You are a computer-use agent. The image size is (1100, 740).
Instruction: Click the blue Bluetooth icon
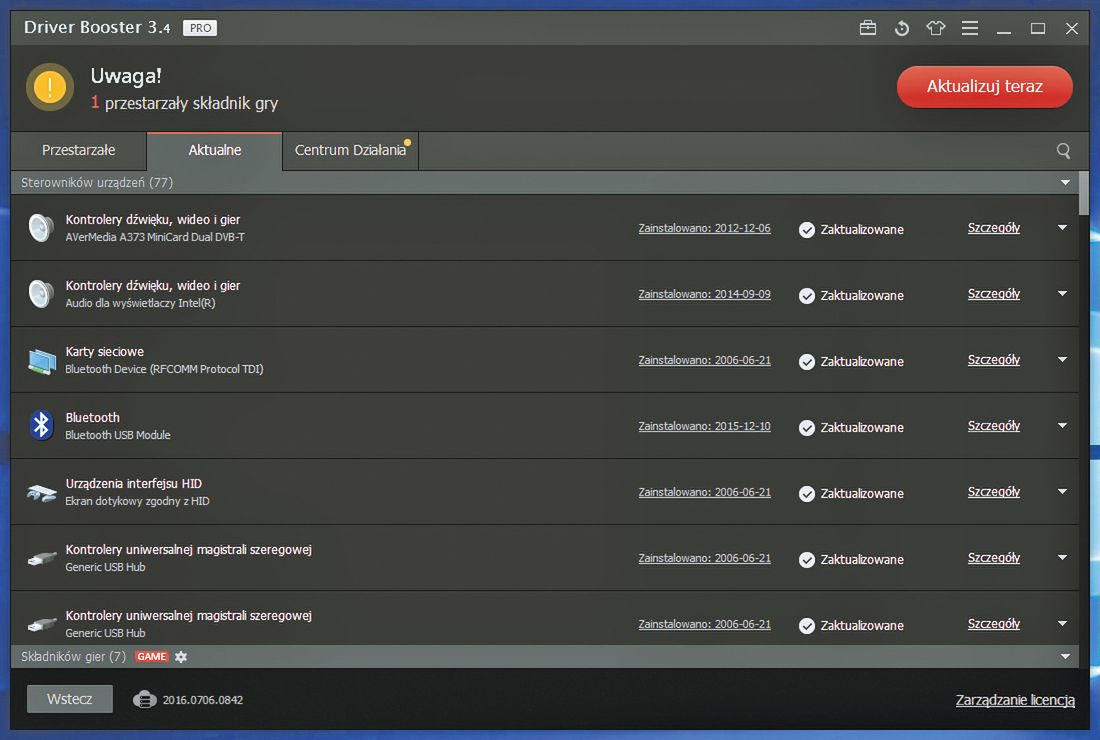[41, 425]
